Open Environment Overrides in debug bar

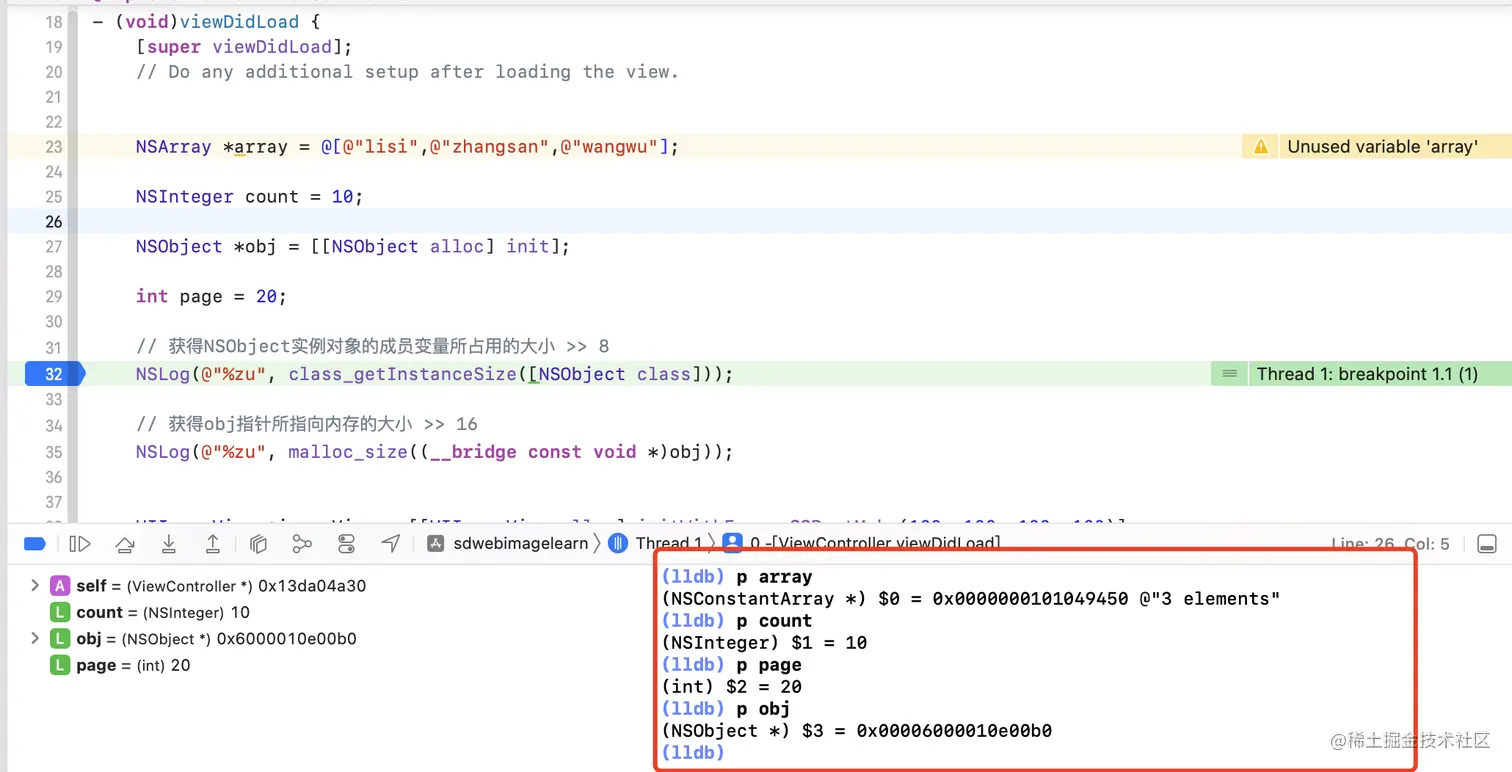point(346,544)
